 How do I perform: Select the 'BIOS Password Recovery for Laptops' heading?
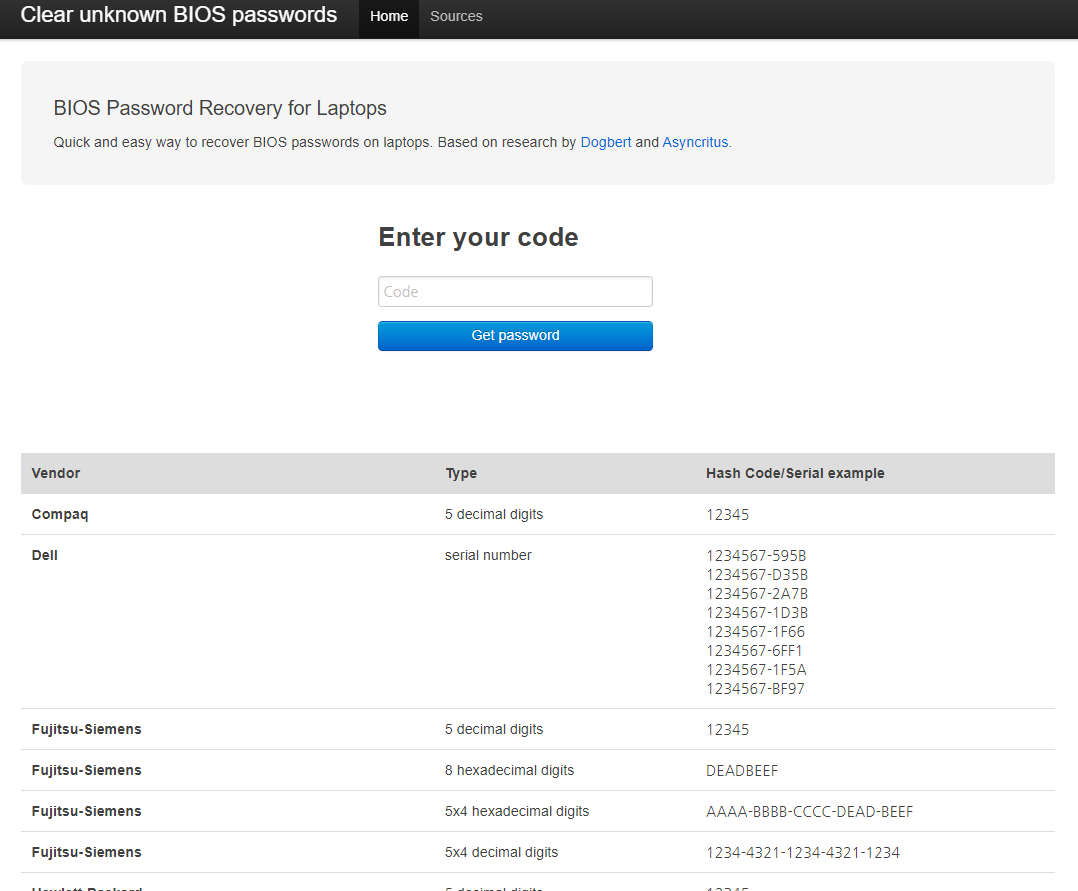click(220, 108)
